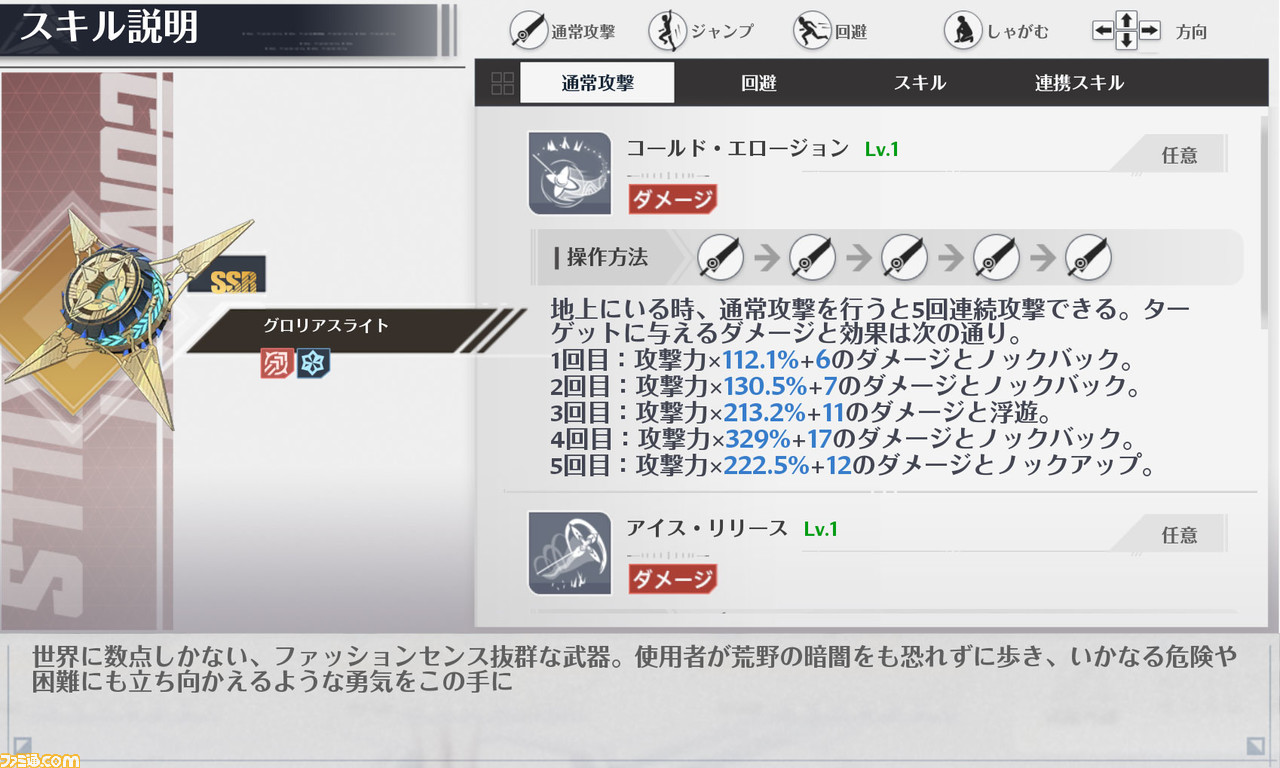Click the 通常攻撃 sword icon in the legend
The image size is (1280, 768).
(x=529, y=31)
